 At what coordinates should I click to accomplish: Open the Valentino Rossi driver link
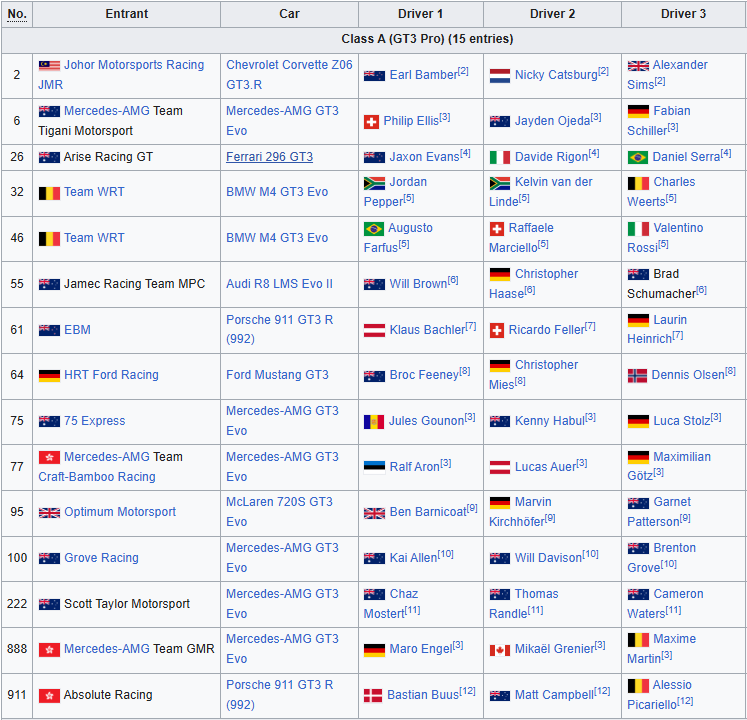(x=665, y=237)
